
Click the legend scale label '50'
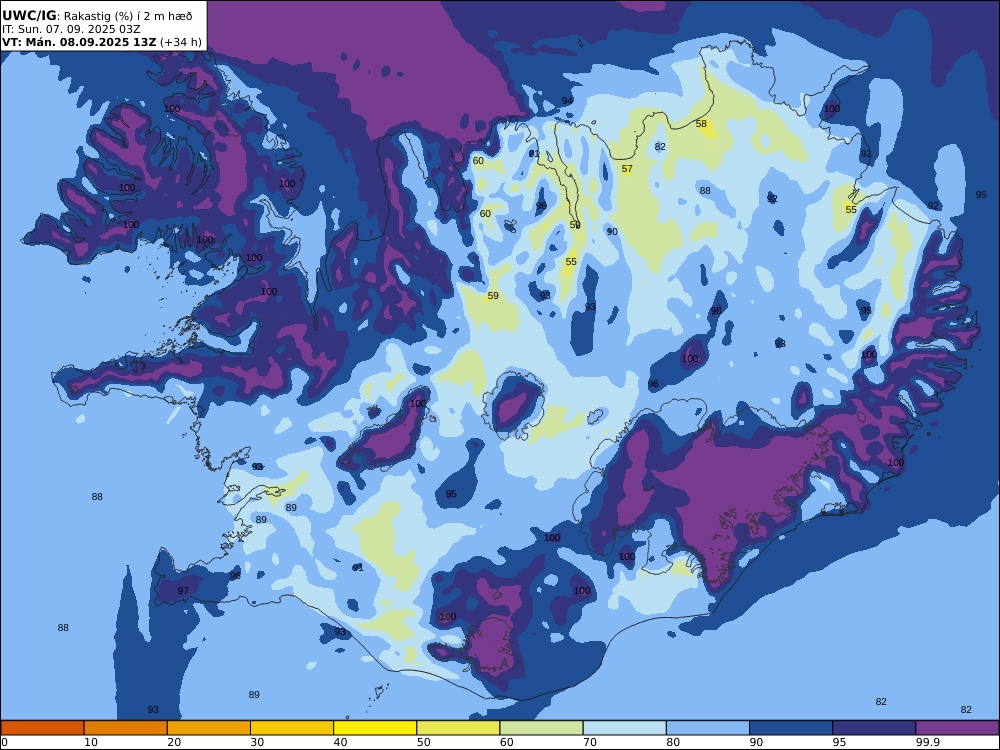pos(423,742)
